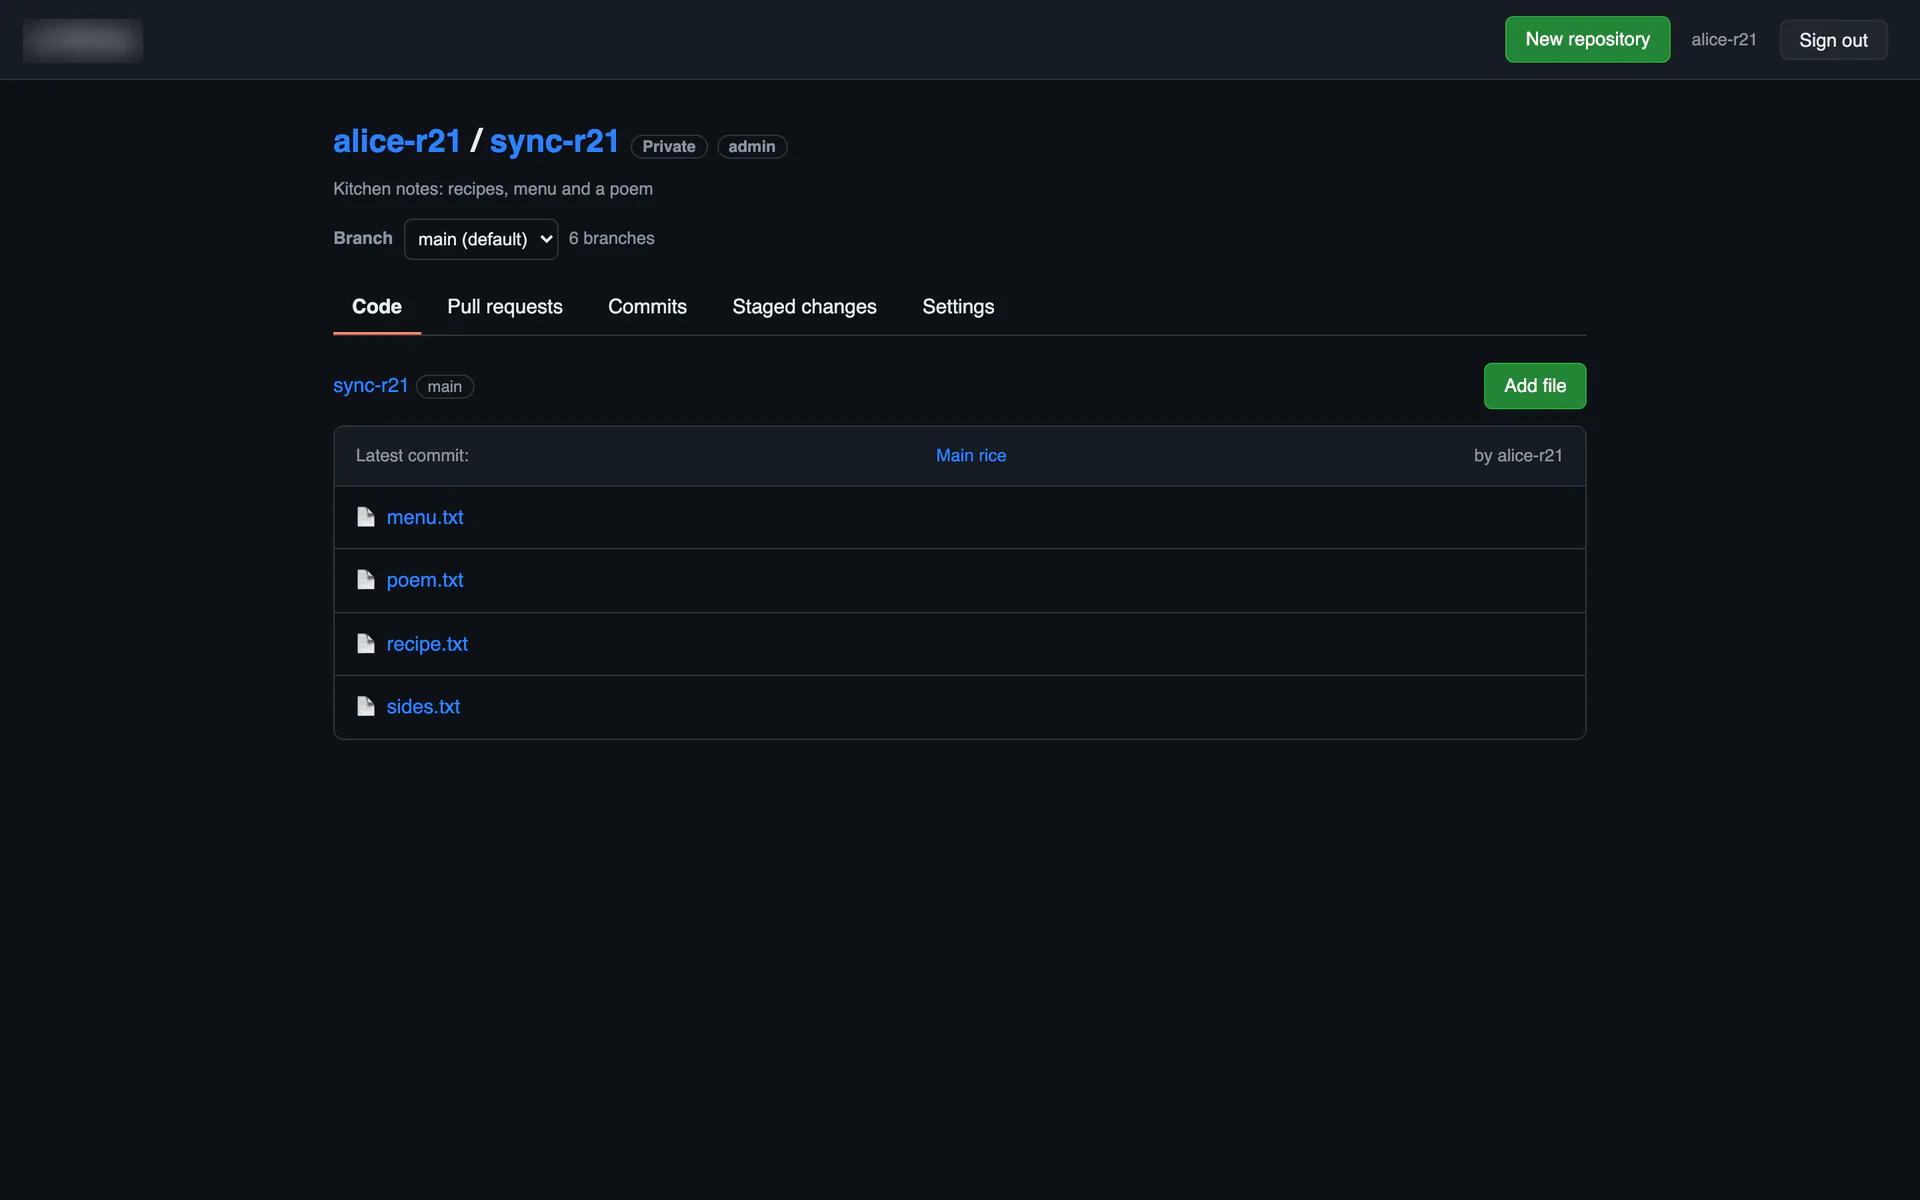
Task: Open the sync-r21 repository title link
Action: [x=554, y=141]
